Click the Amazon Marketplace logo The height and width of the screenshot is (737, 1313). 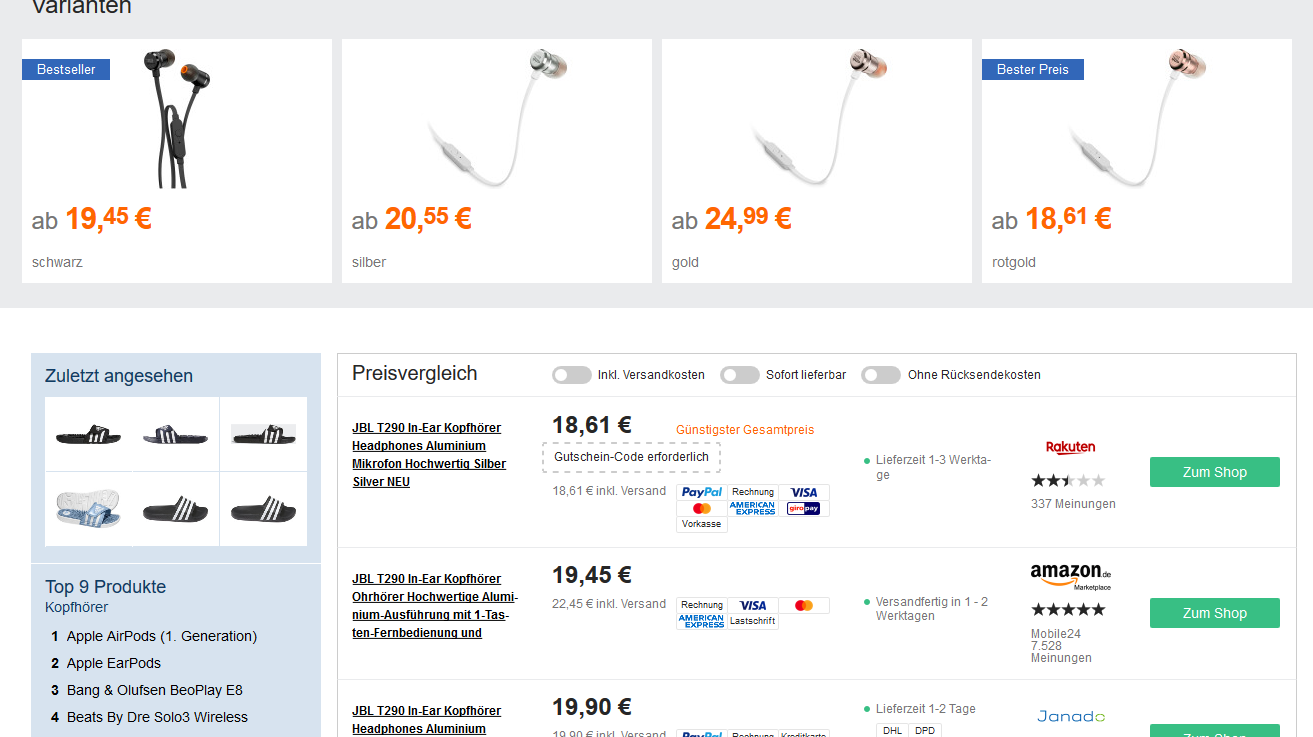1070,575
